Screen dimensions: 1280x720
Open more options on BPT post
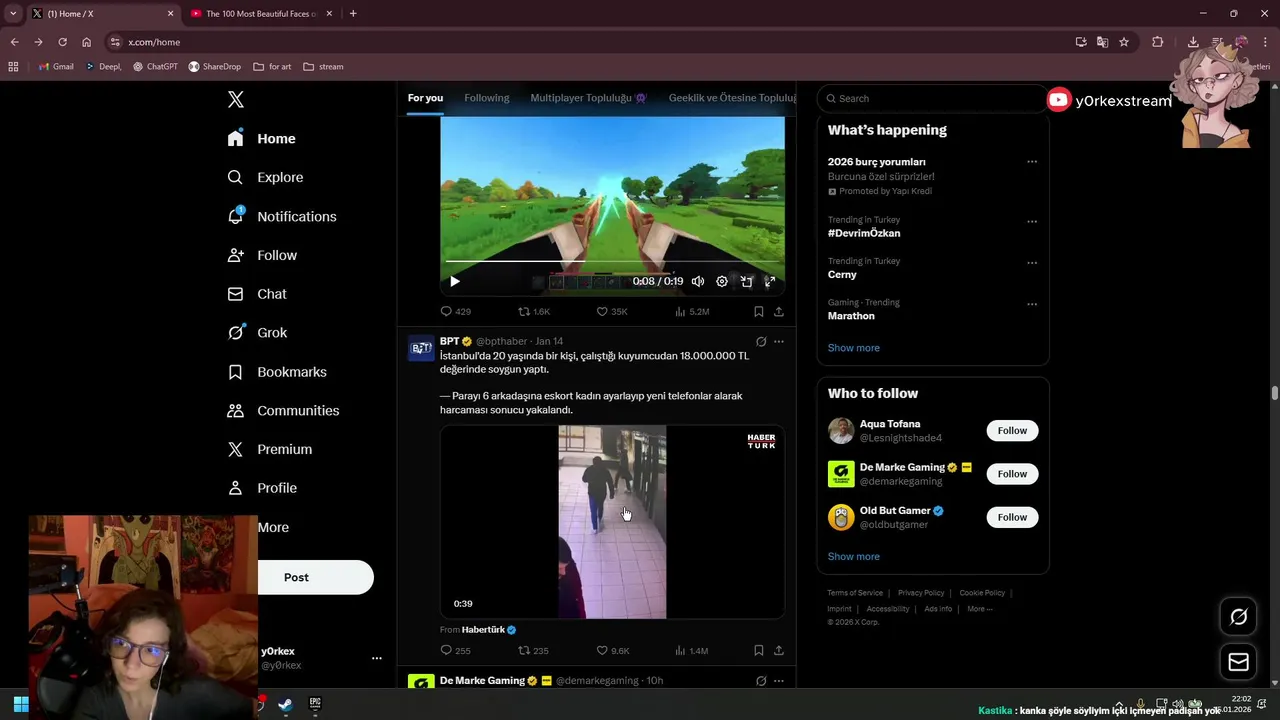tap(779, 342)
